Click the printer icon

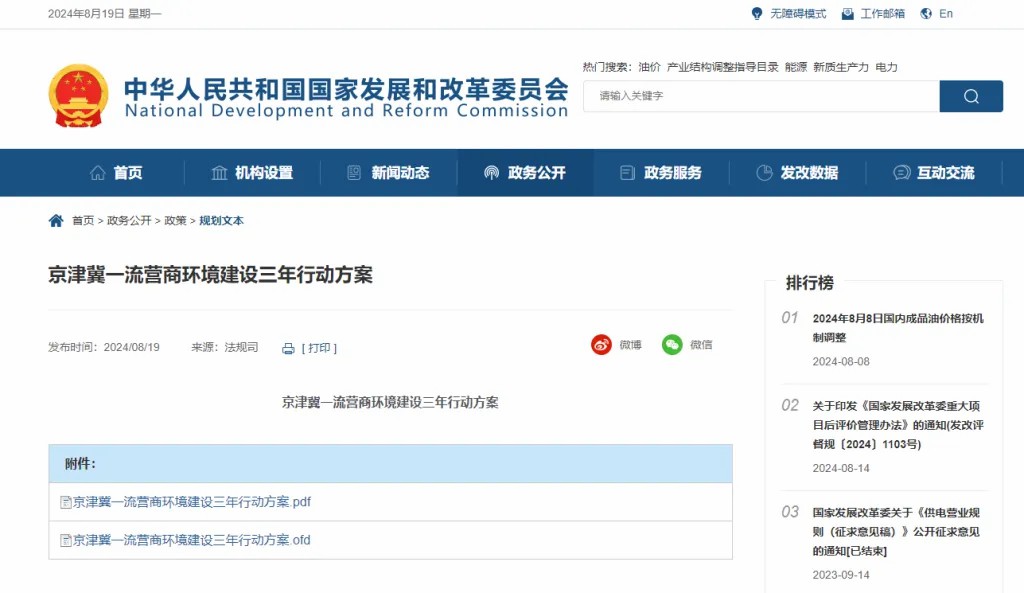tap(288, 348)
